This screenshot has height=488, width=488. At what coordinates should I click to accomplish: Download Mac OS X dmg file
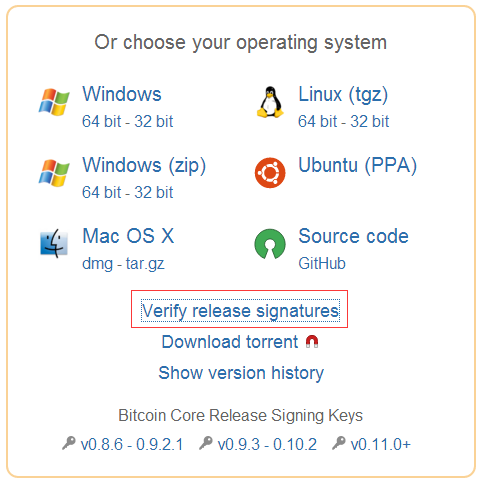tap(97, 264)
